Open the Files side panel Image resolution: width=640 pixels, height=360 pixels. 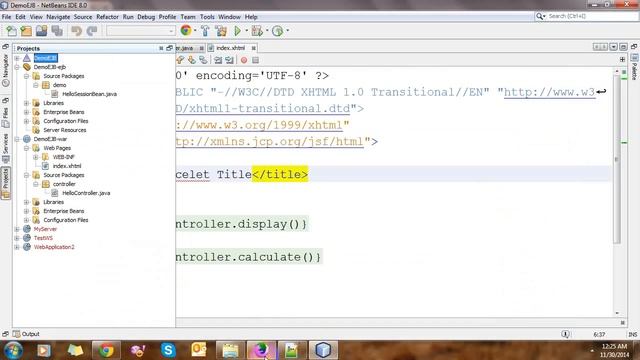click(5, 118)
